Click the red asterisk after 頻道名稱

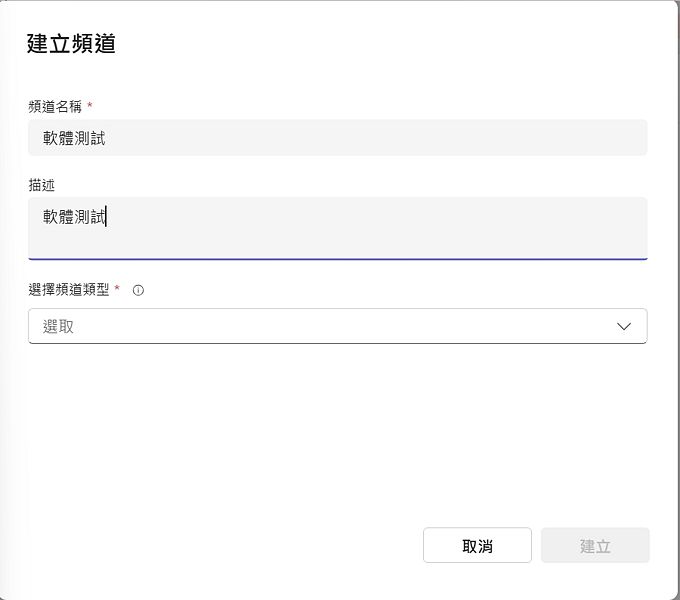coord(90,105)
